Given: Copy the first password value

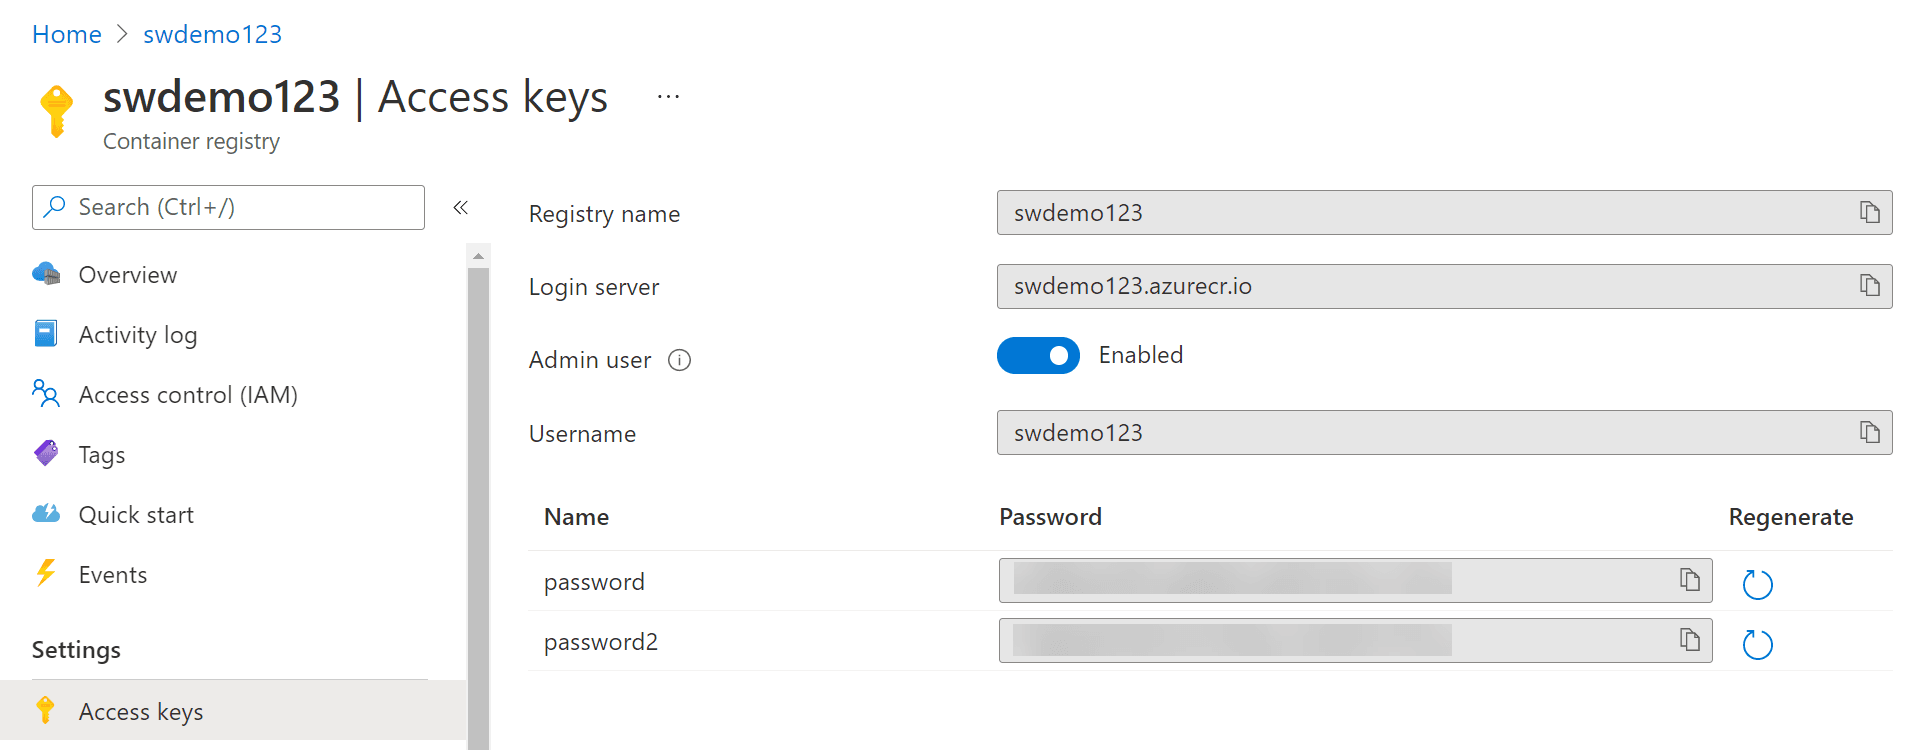Looking at the screenshot, I should coord(1689,579).
